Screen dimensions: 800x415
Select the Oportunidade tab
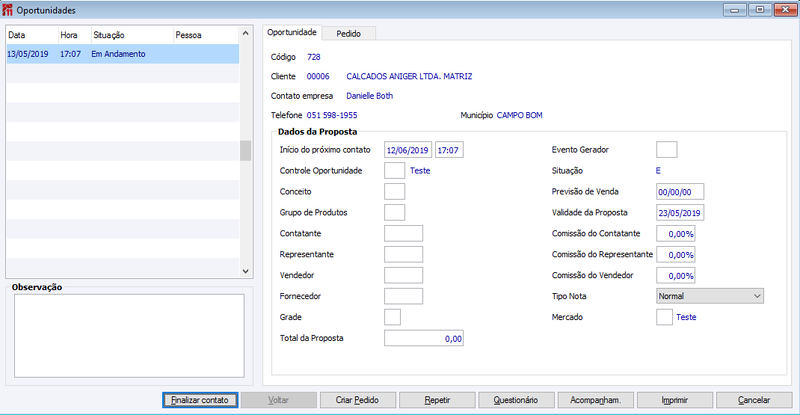point(292,32)
